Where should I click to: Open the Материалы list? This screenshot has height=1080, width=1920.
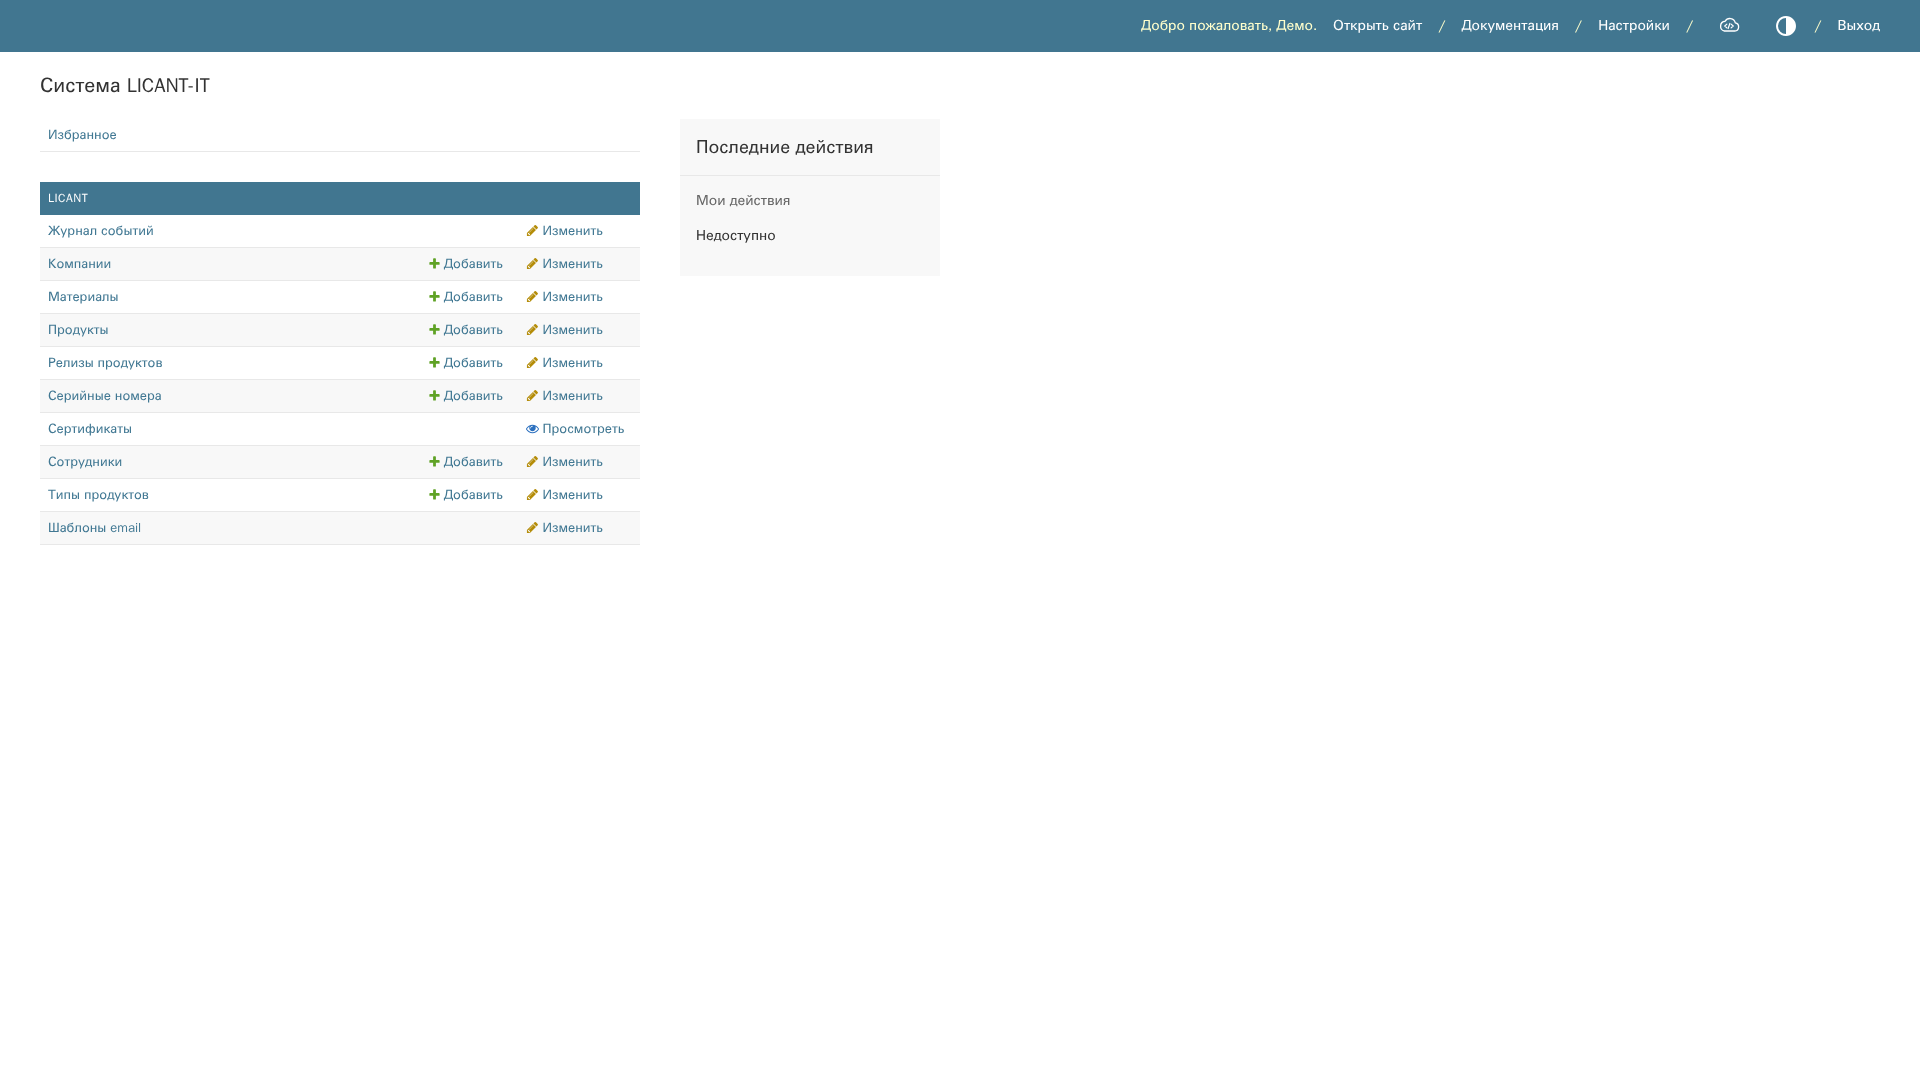tap(83, 297)
